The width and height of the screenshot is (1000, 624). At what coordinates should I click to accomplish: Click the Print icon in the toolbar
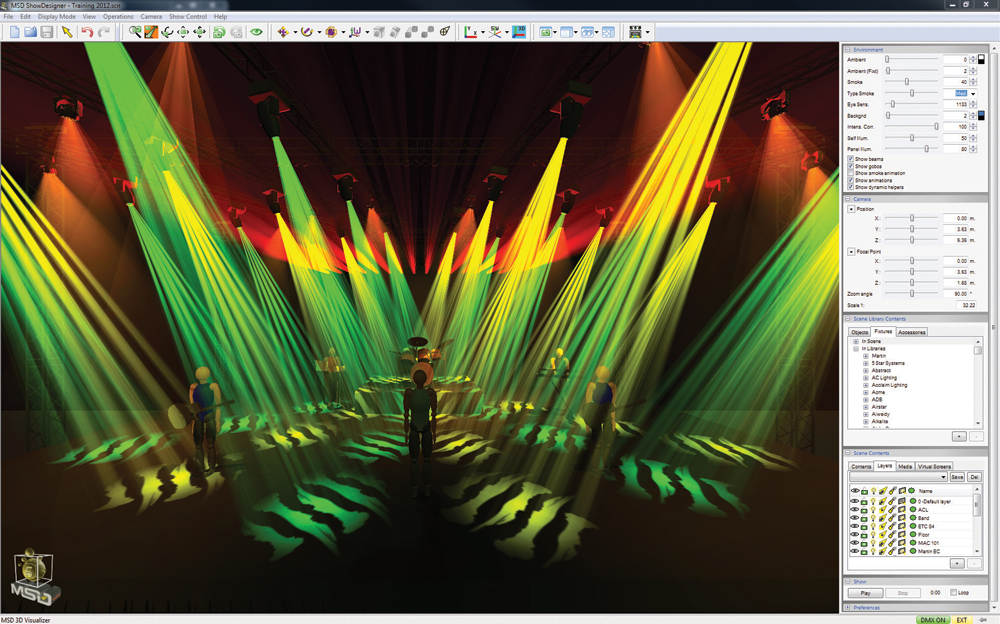(635, 32)
